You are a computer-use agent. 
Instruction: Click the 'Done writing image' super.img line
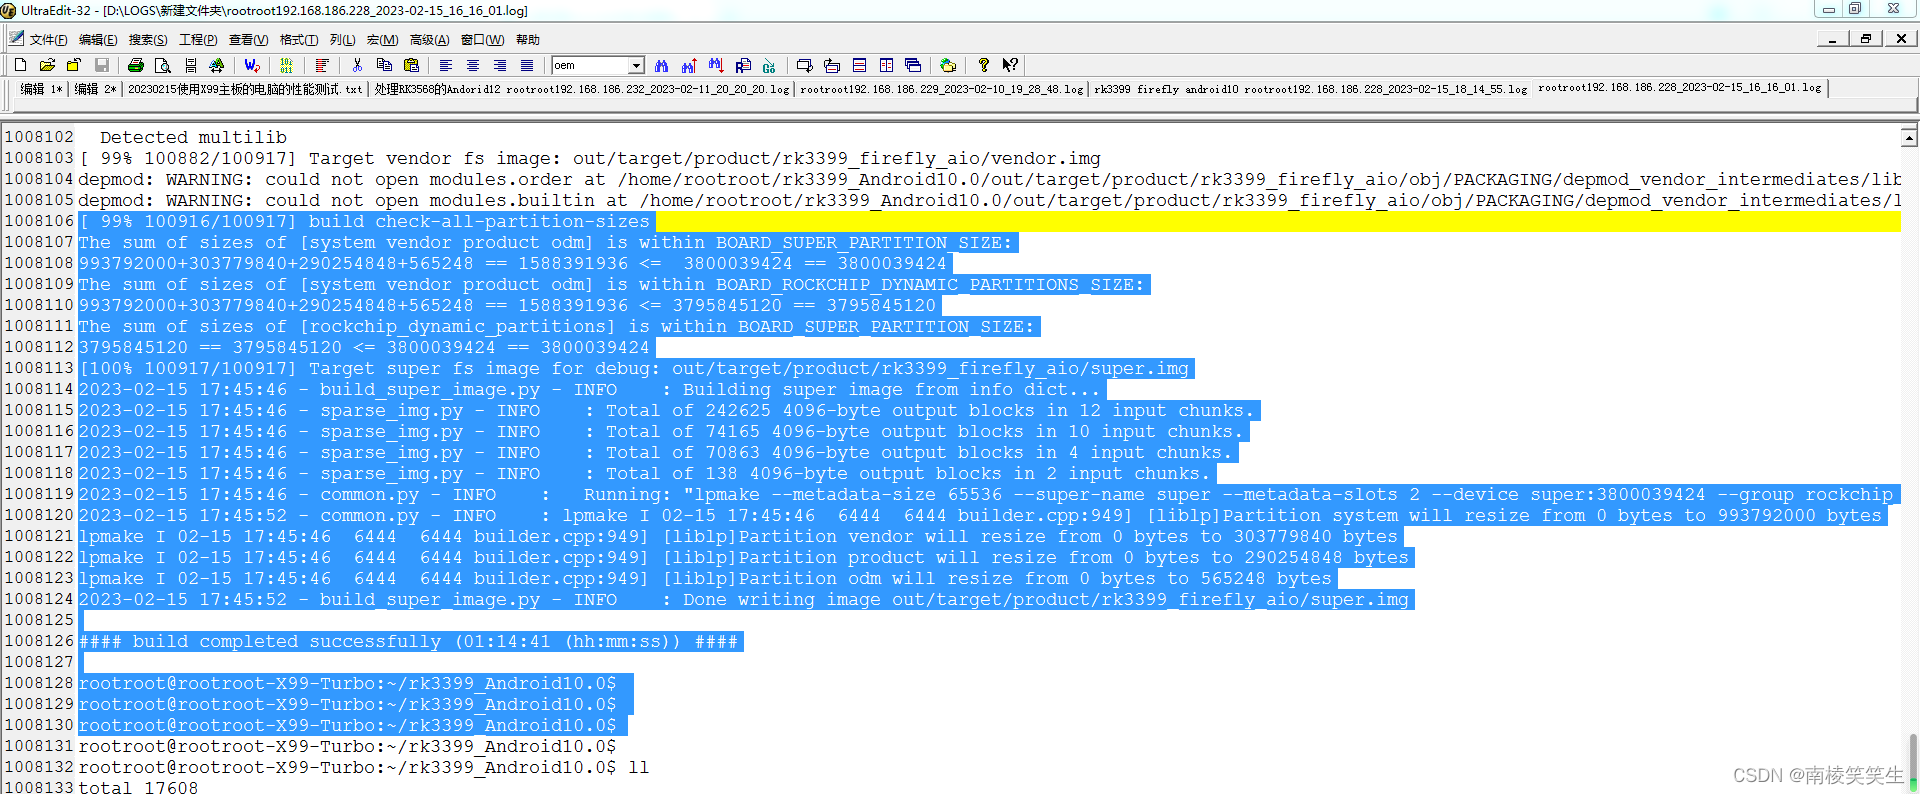pyautogui.click(x=746, y=599)
